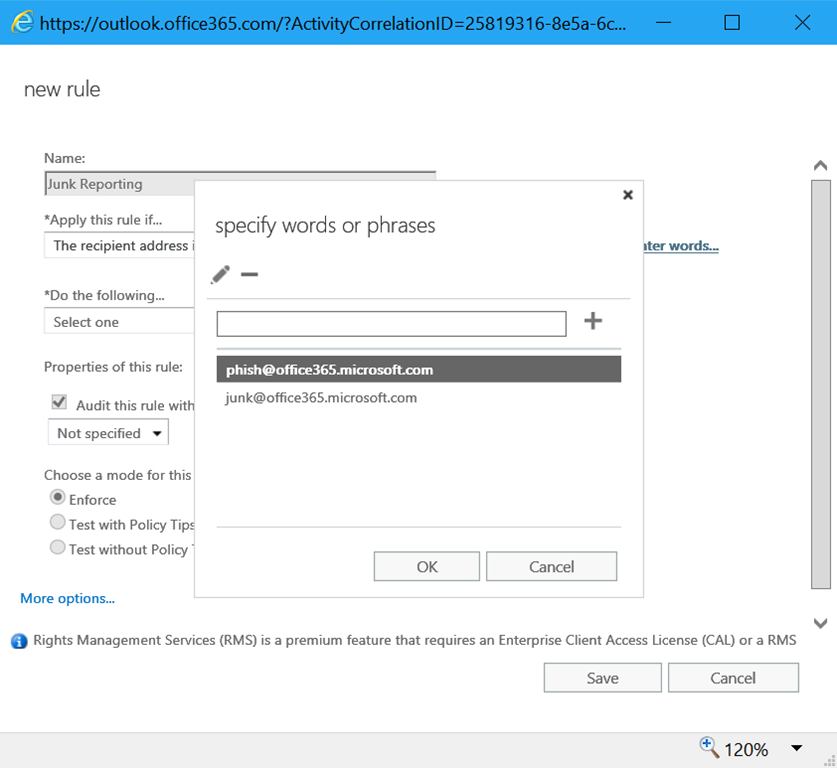Click the Save button
Image resolution: width=837 pixels, height=768 pixels.
(x=603, y=678)
